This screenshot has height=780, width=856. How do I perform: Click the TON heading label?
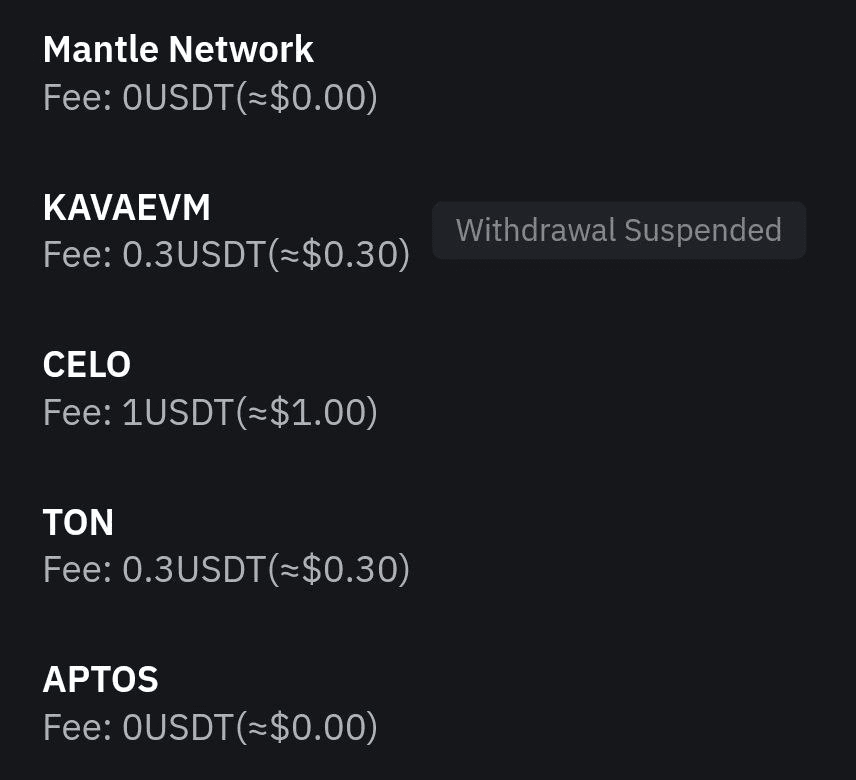pos(78,522)
